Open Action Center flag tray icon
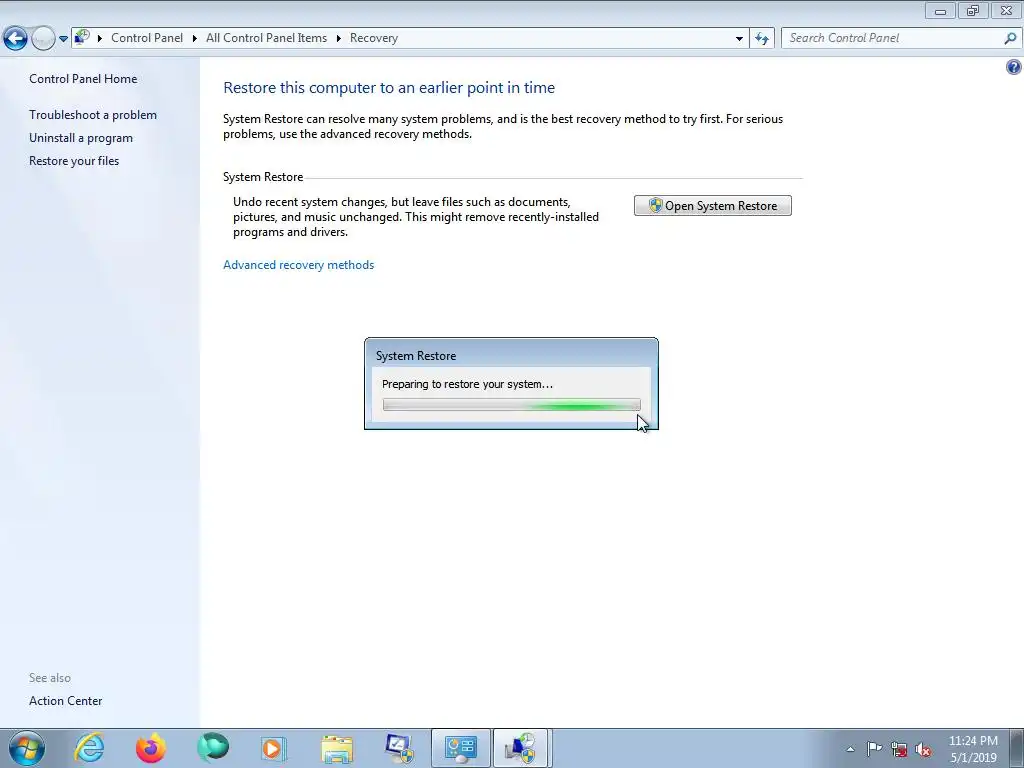Screen dimensions: 1024x768 click(x=874, y=749)
